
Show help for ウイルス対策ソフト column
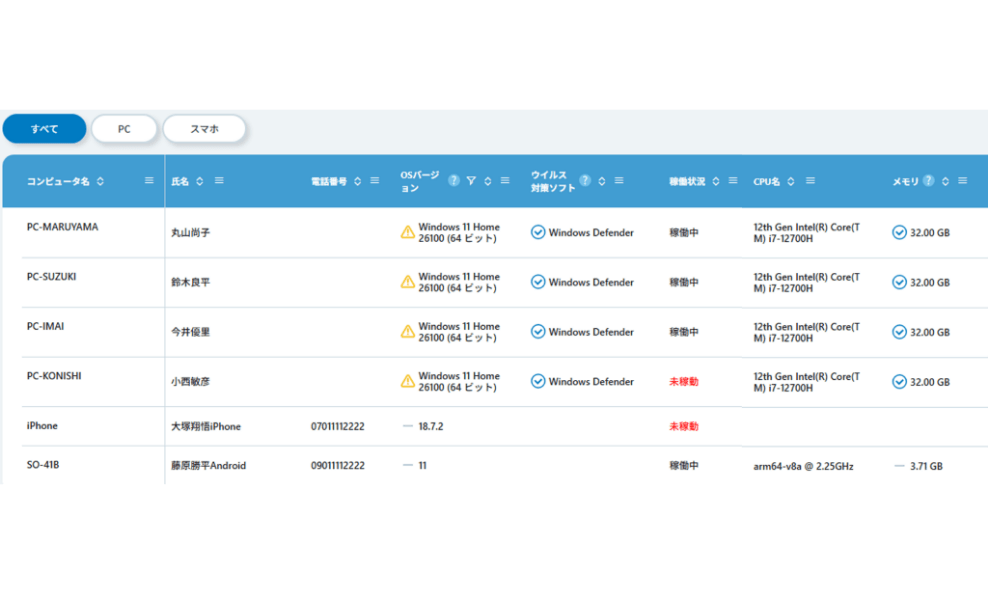click(585, 181)
